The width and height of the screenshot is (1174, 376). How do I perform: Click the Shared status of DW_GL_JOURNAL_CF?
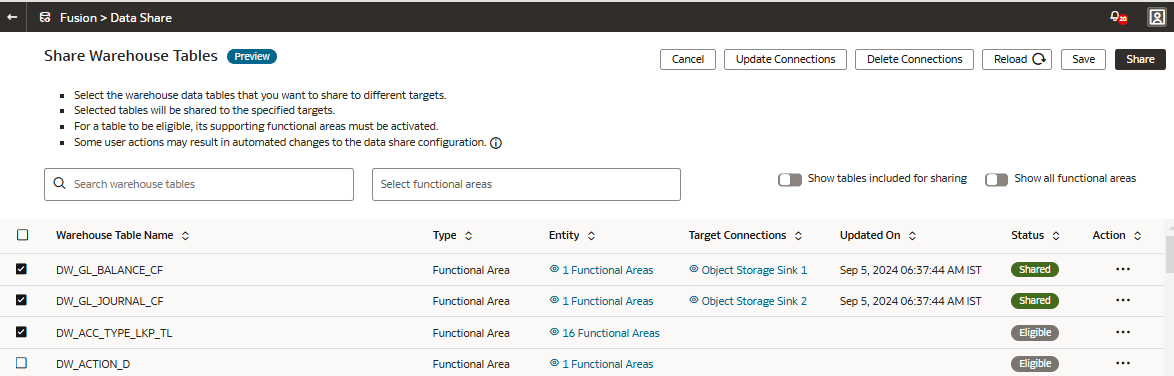1035,300
